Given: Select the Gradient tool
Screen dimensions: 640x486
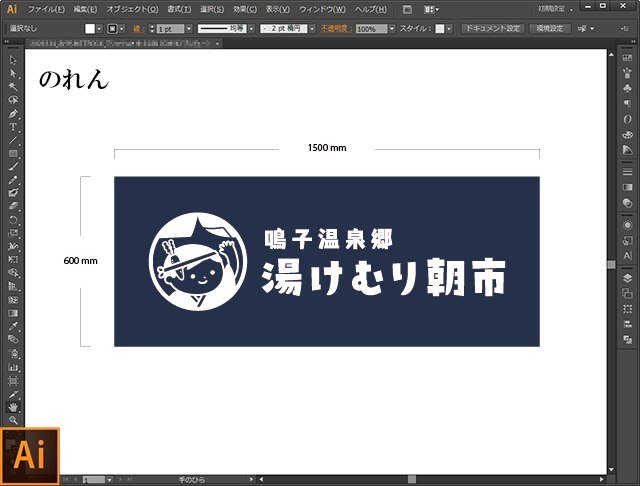Looking at the screenshot, I should pyautogui.click(x=13, y=313).
